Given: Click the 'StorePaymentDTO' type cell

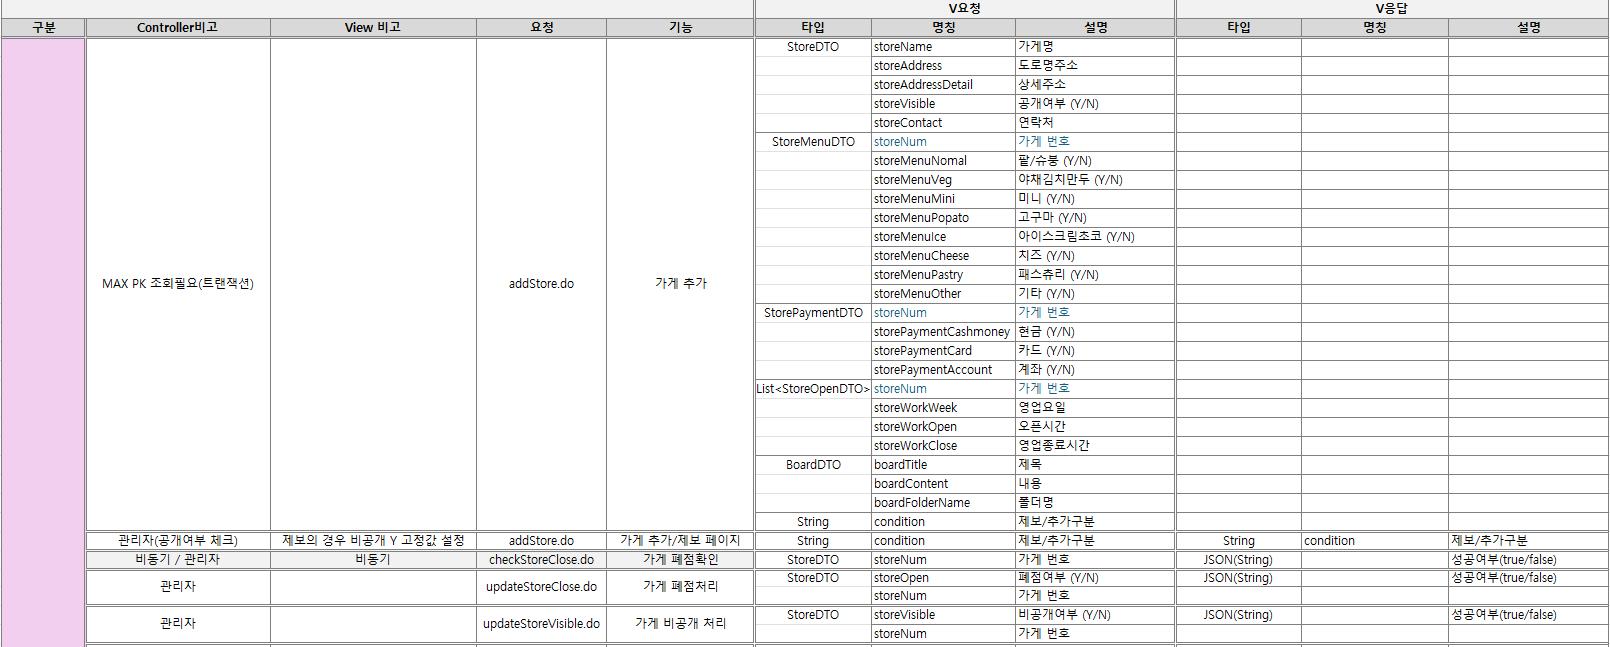Looking at the screenshot, I should pyautogui.click(x=813, y=313).
